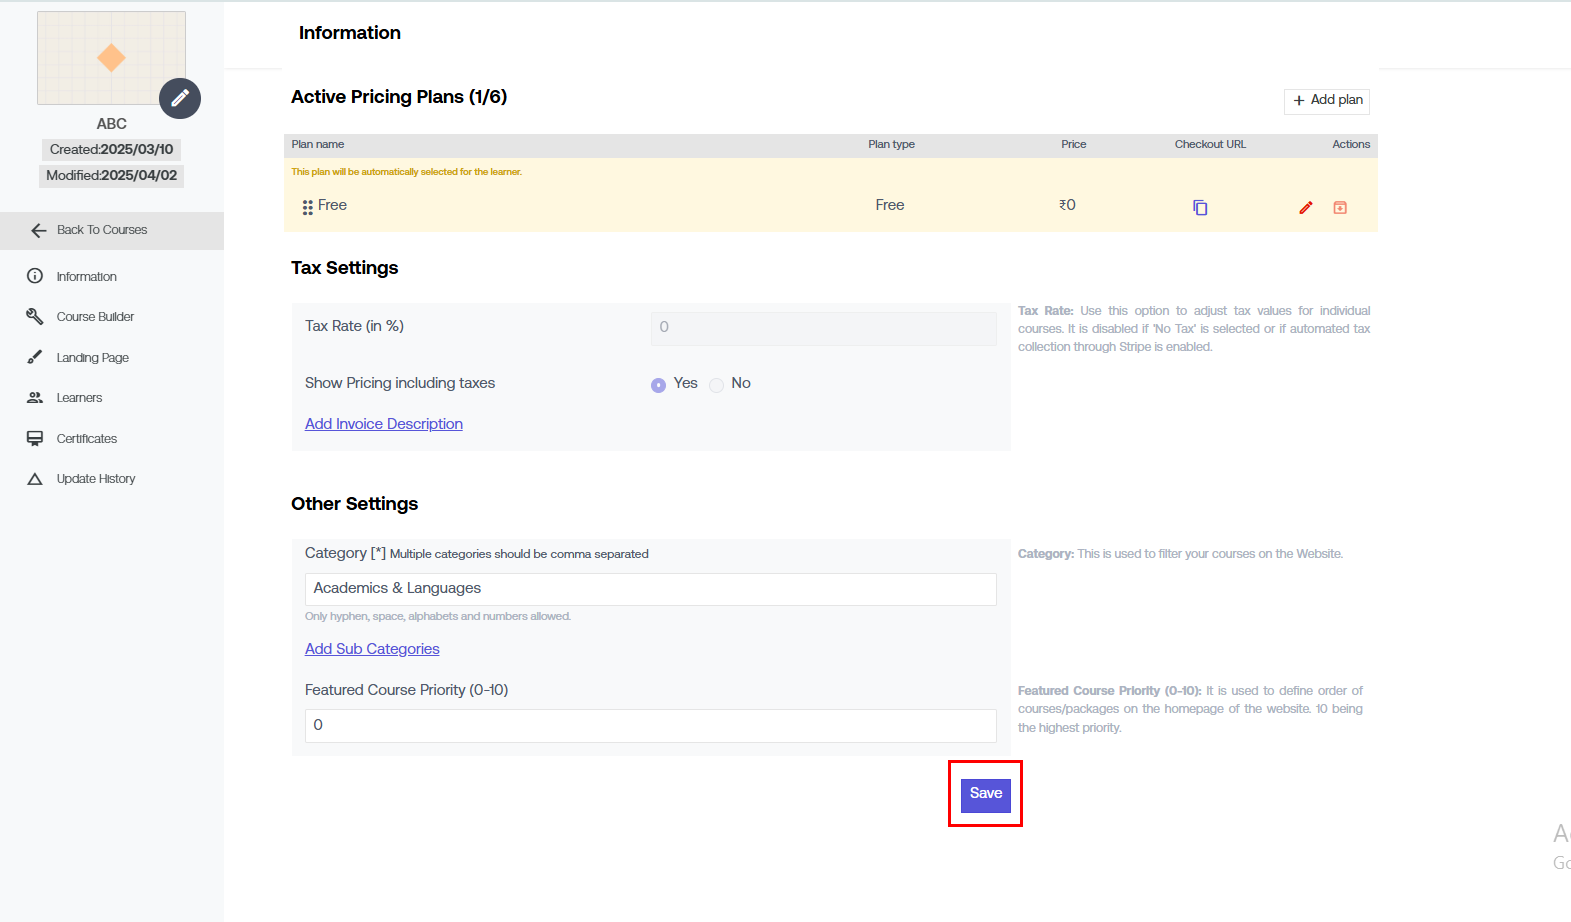Archive the Free pricing plan

point(1340,208)
